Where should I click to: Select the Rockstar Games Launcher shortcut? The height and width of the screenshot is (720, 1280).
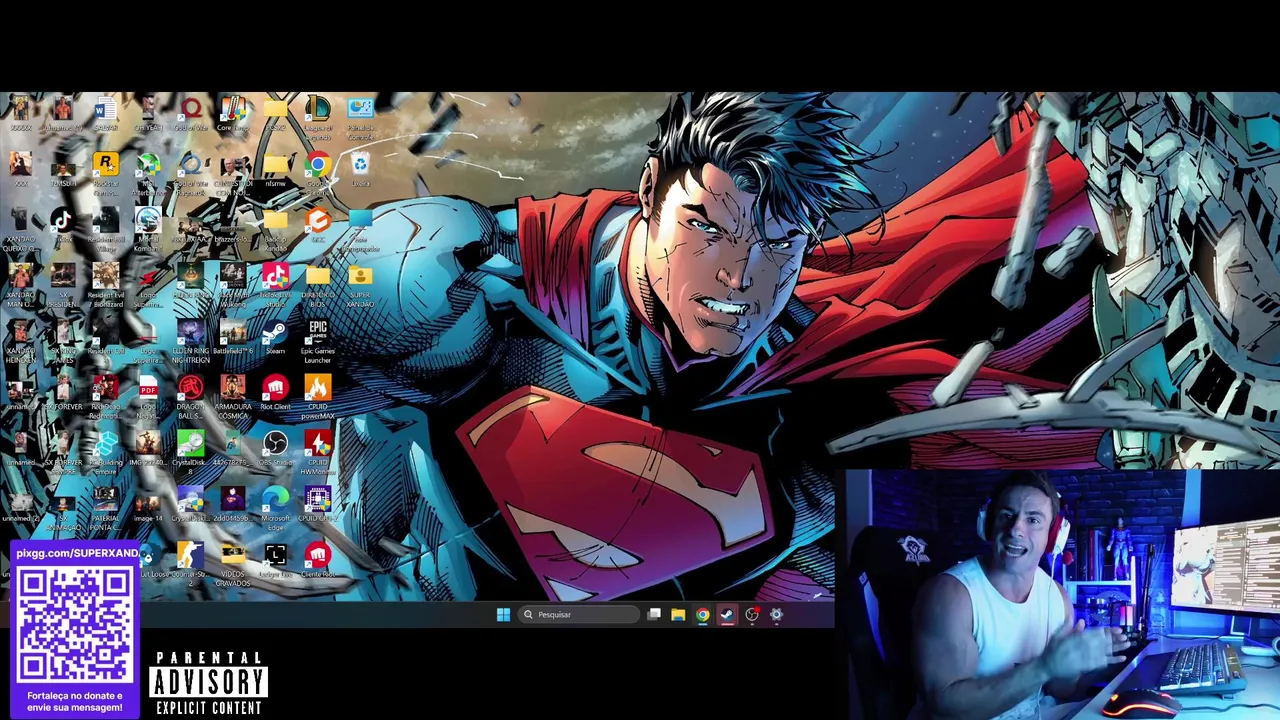(106, 174)
